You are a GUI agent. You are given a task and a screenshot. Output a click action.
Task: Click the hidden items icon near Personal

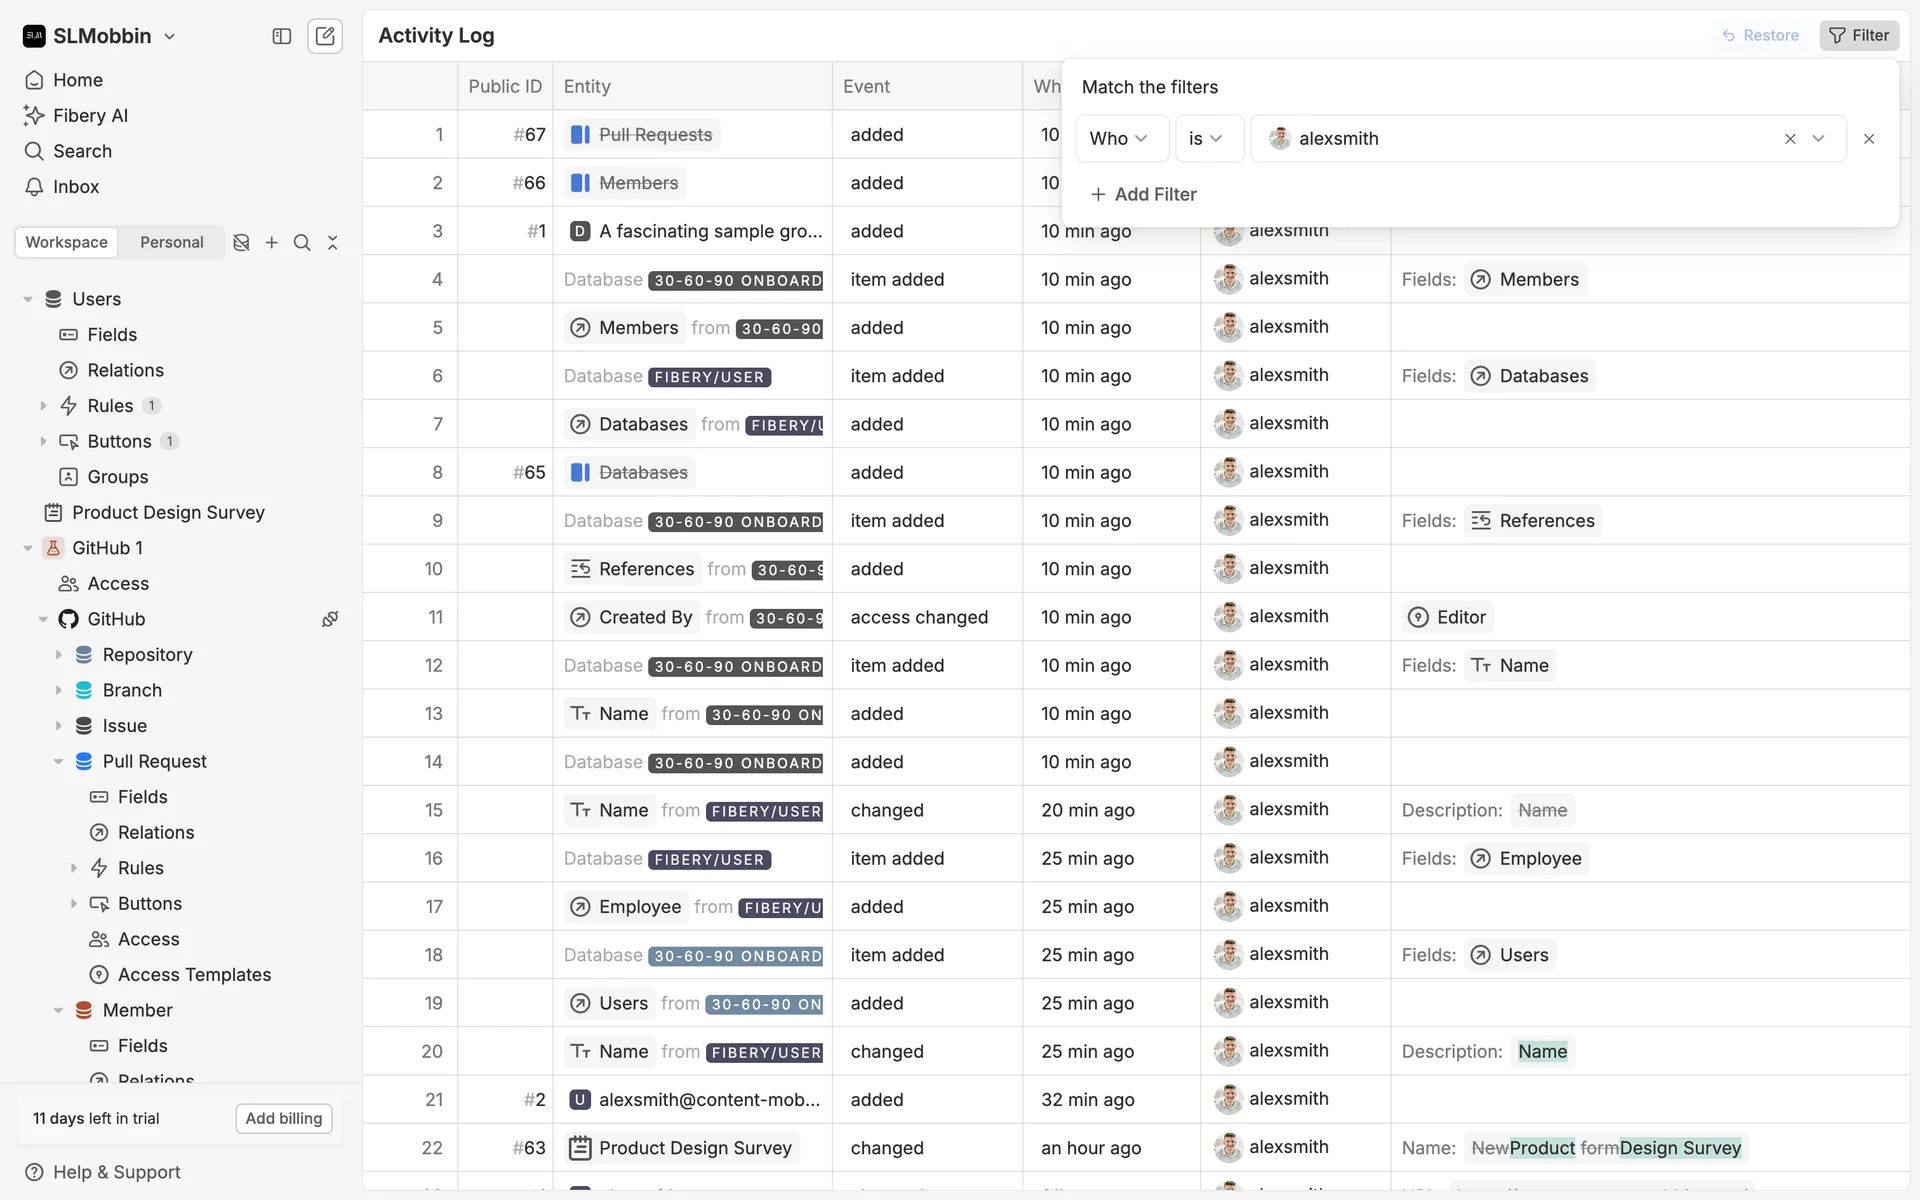tap(241, 242)
